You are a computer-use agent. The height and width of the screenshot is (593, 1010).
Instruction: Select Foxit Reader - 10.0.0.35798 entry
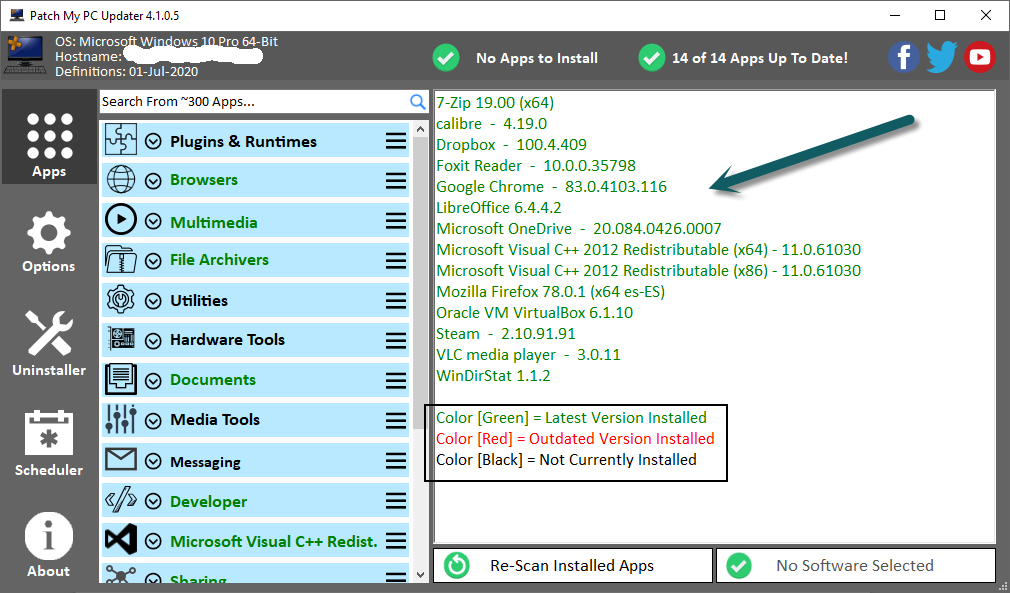click(536, 166)
